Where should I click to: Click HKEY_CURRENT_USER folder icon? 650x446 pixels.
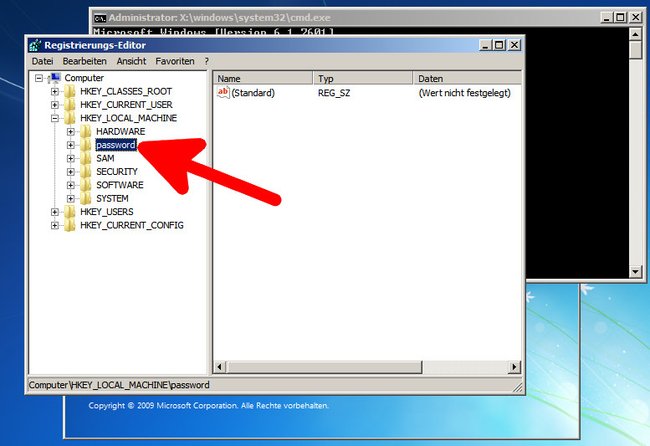pos(70,105)
